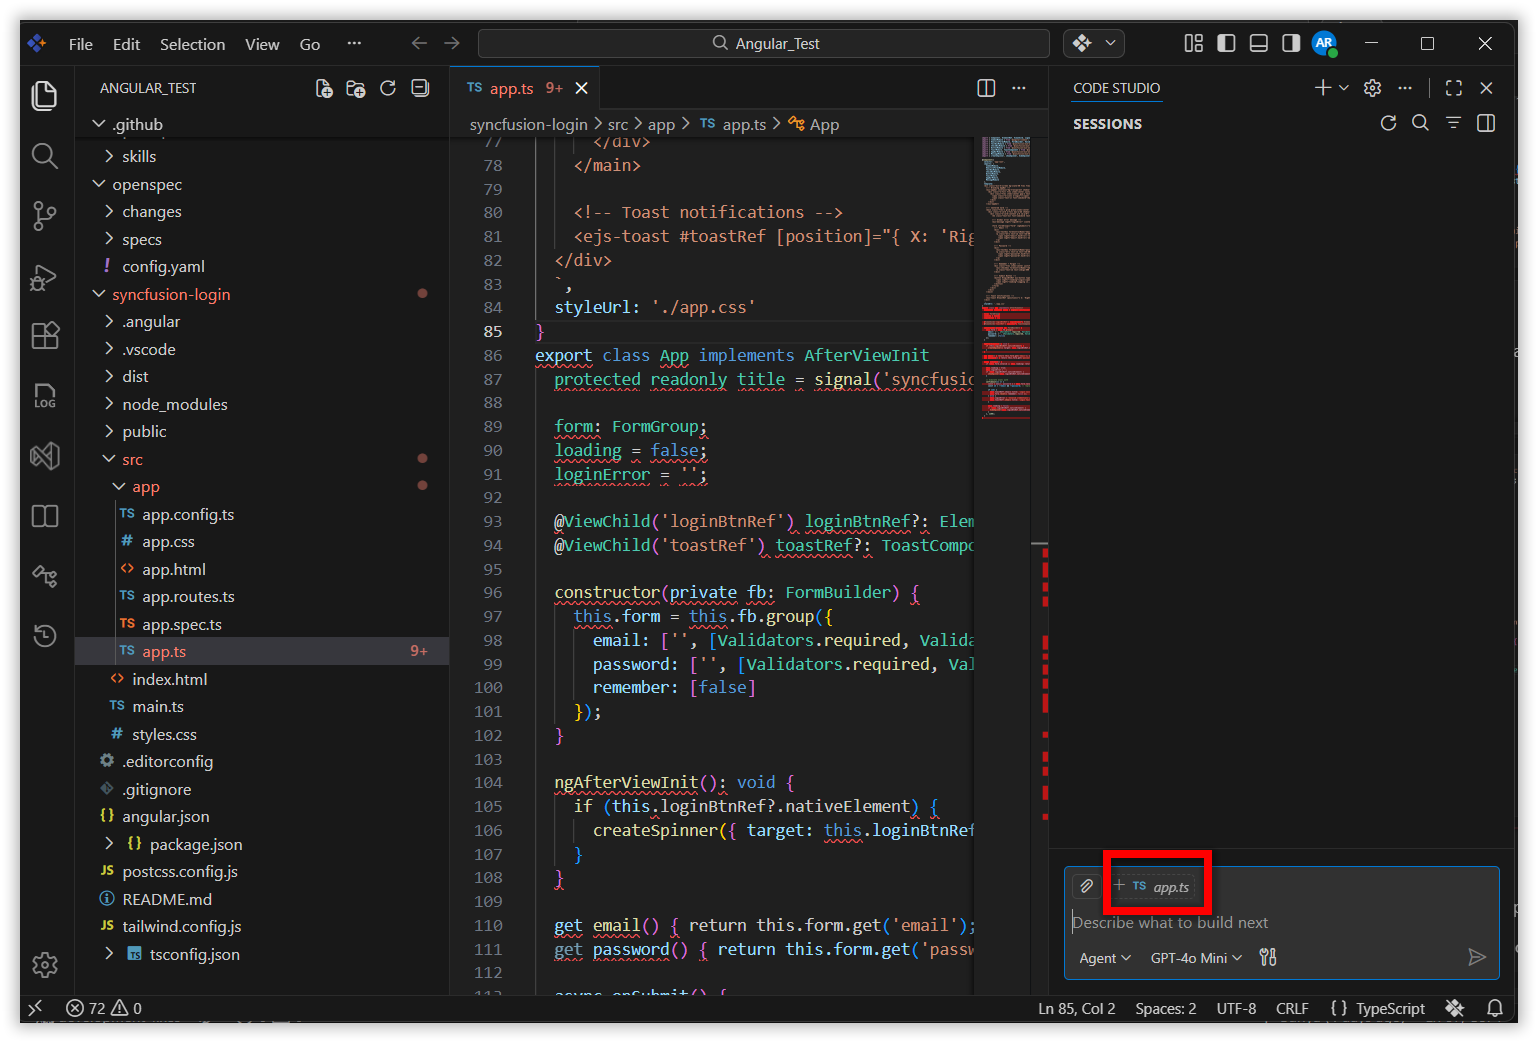The image size is (1538, 1043).
Task: Toggle the sessions filter
Action: coord(1453,122)
